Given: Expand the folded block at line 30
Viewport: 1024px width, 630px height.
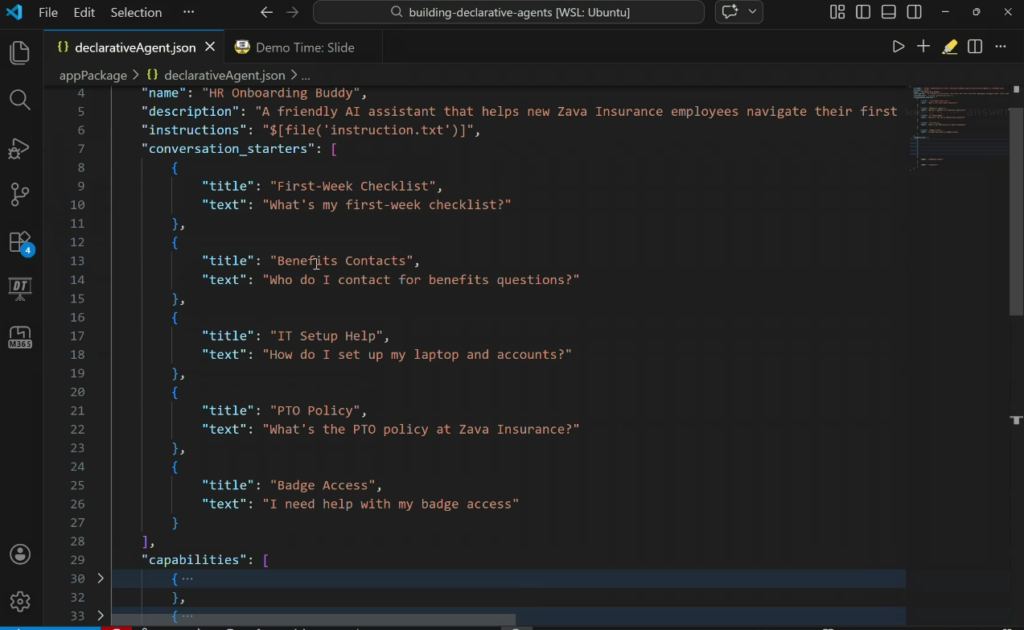Looking at the screenshot, I should tap(100, 579).
